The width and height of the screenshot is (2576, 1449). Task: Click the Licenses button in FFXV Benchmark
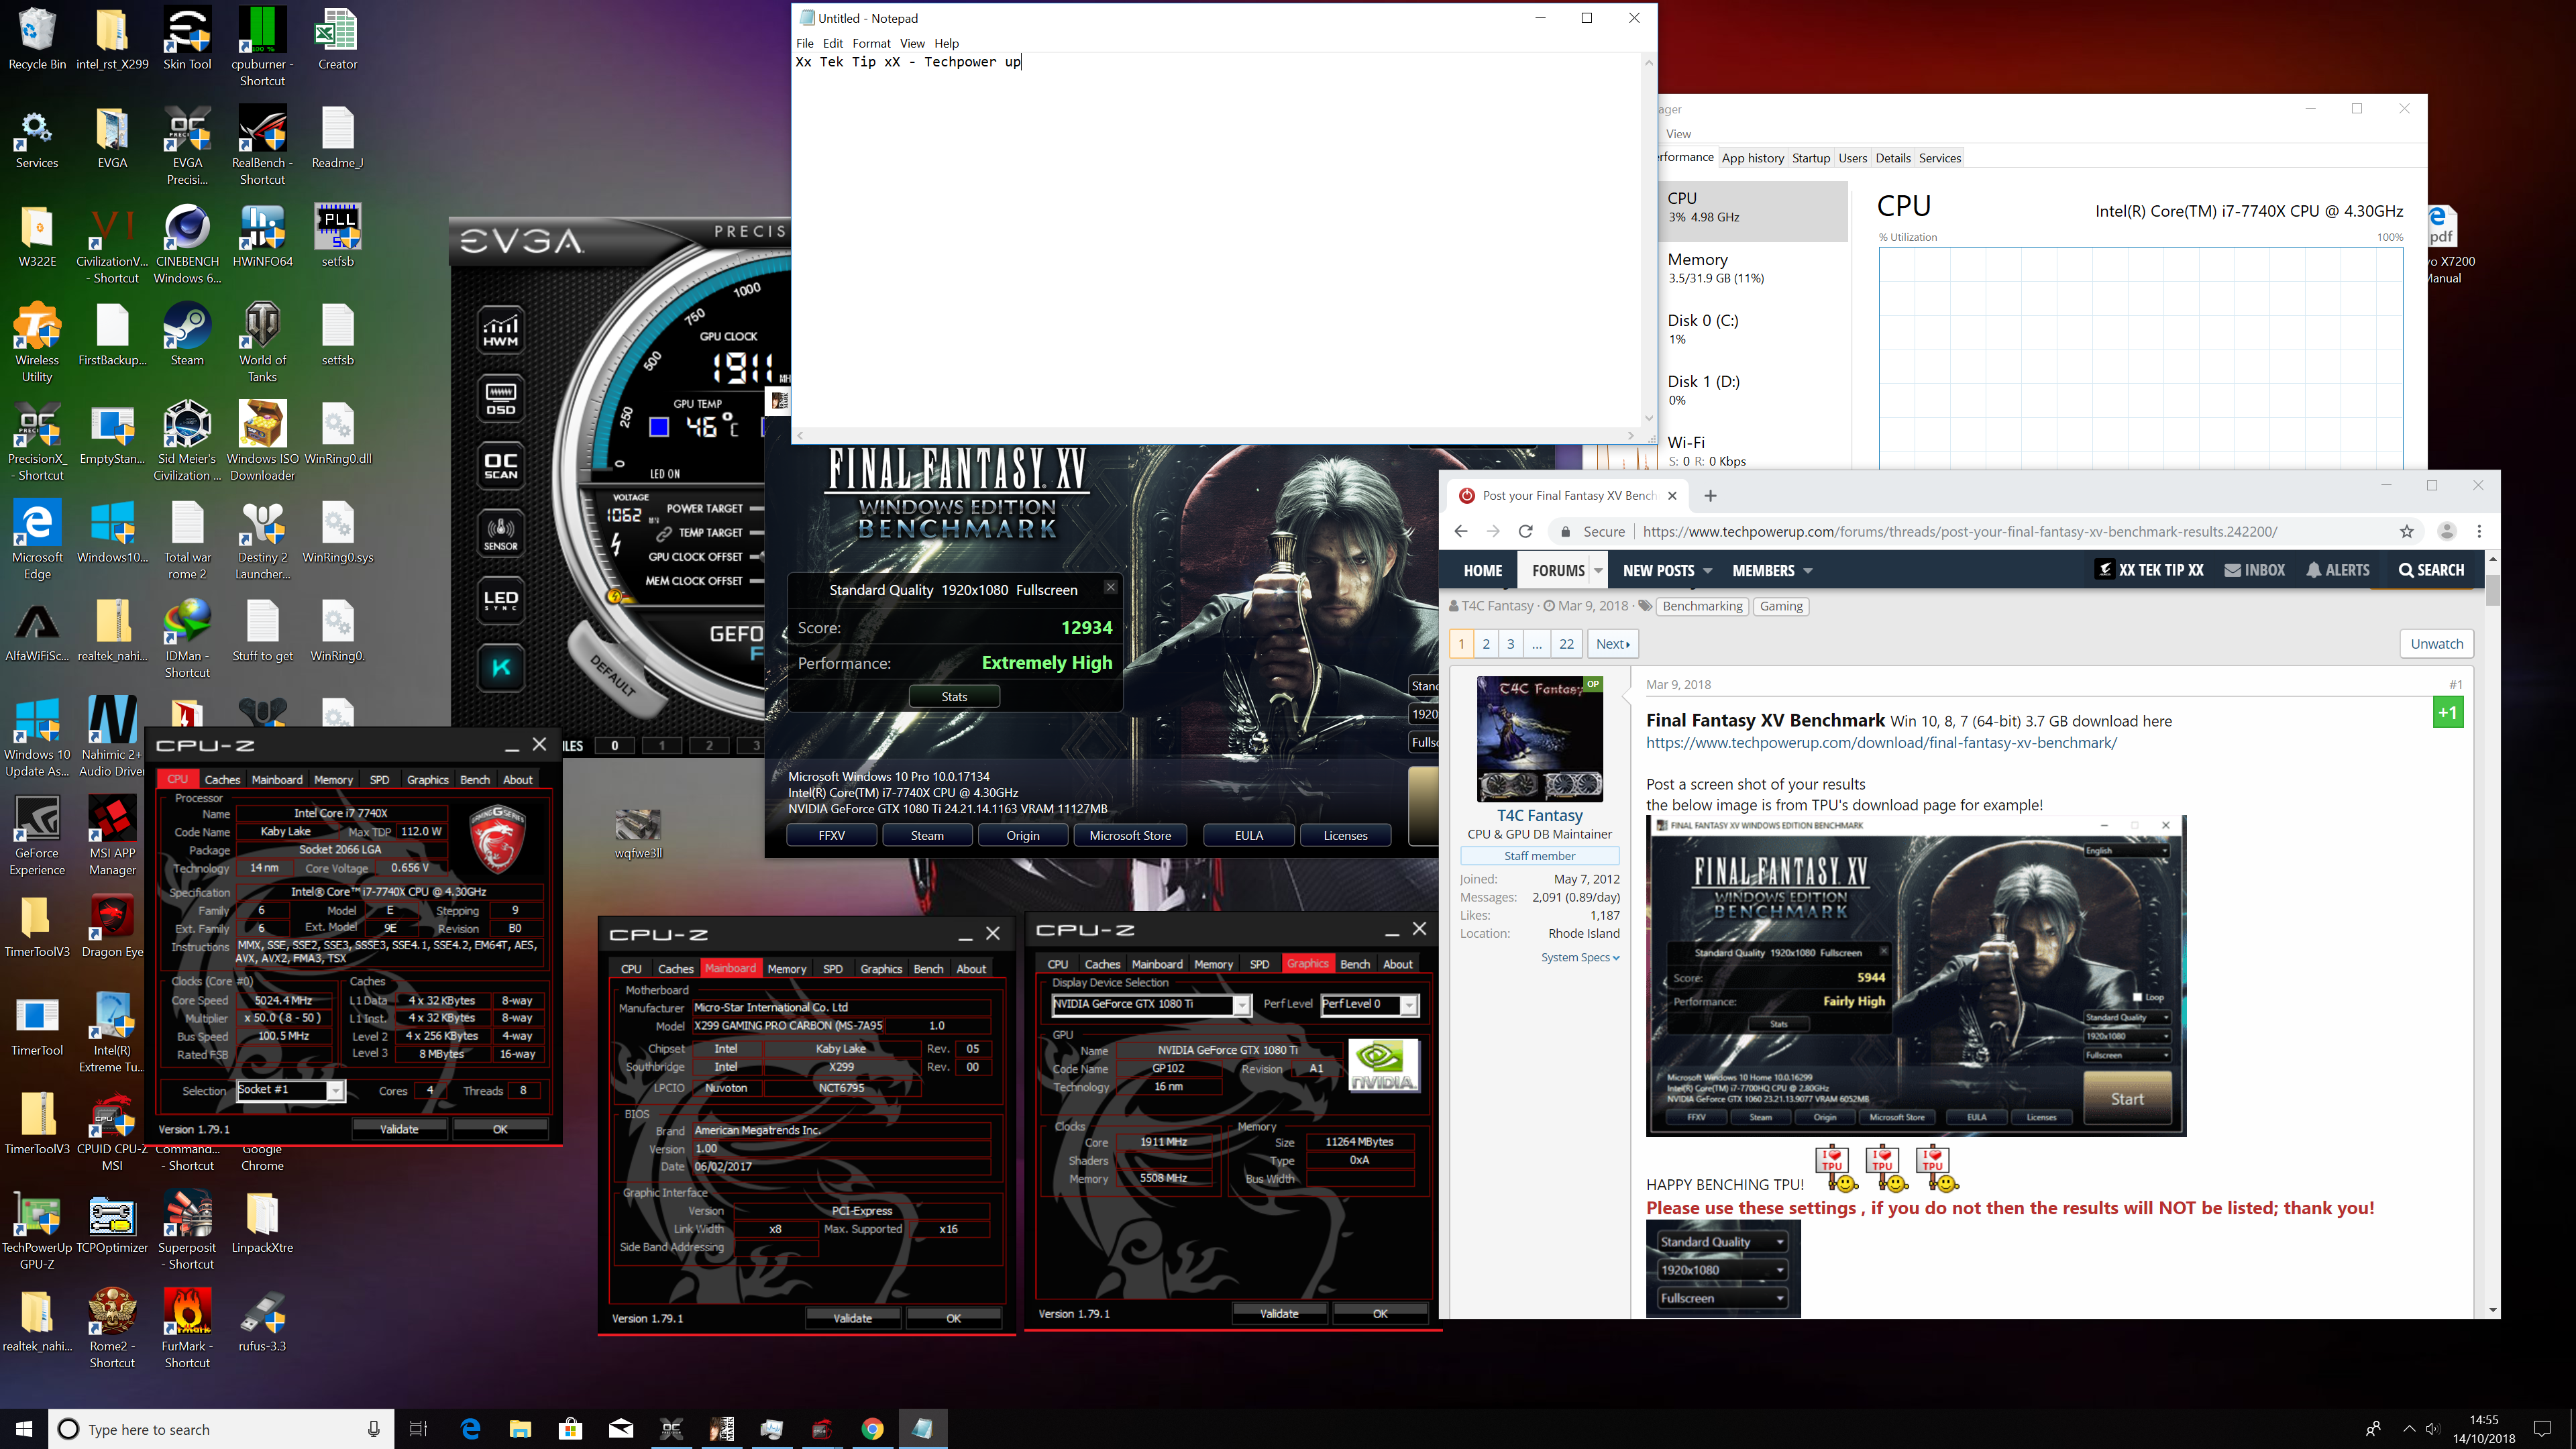(1345, 835)
